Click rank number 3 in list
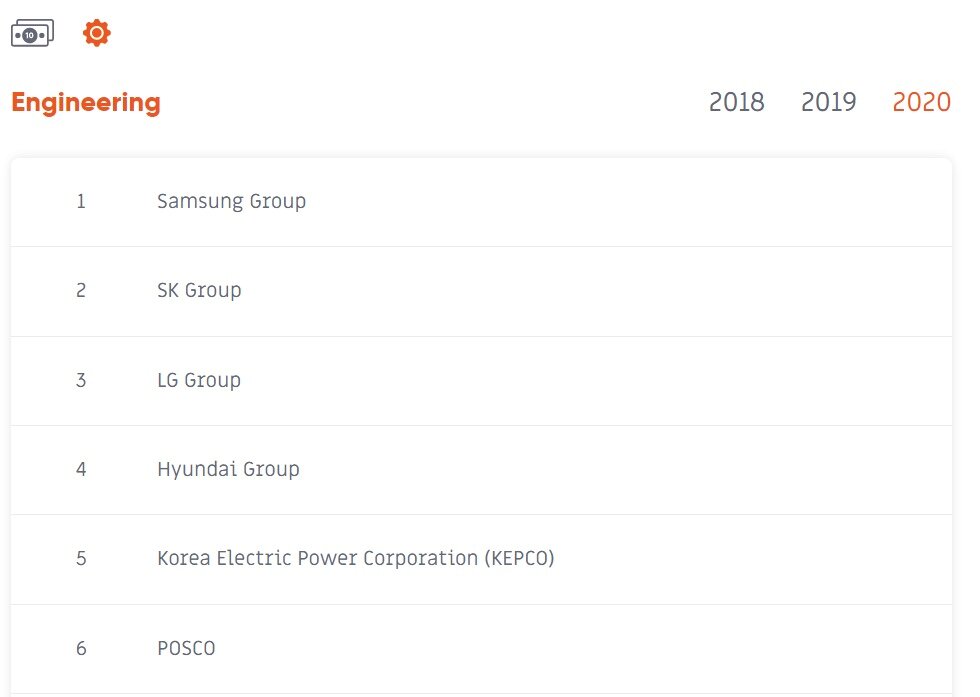This screenshot has width=980, height=697. (x=81, y=380)
